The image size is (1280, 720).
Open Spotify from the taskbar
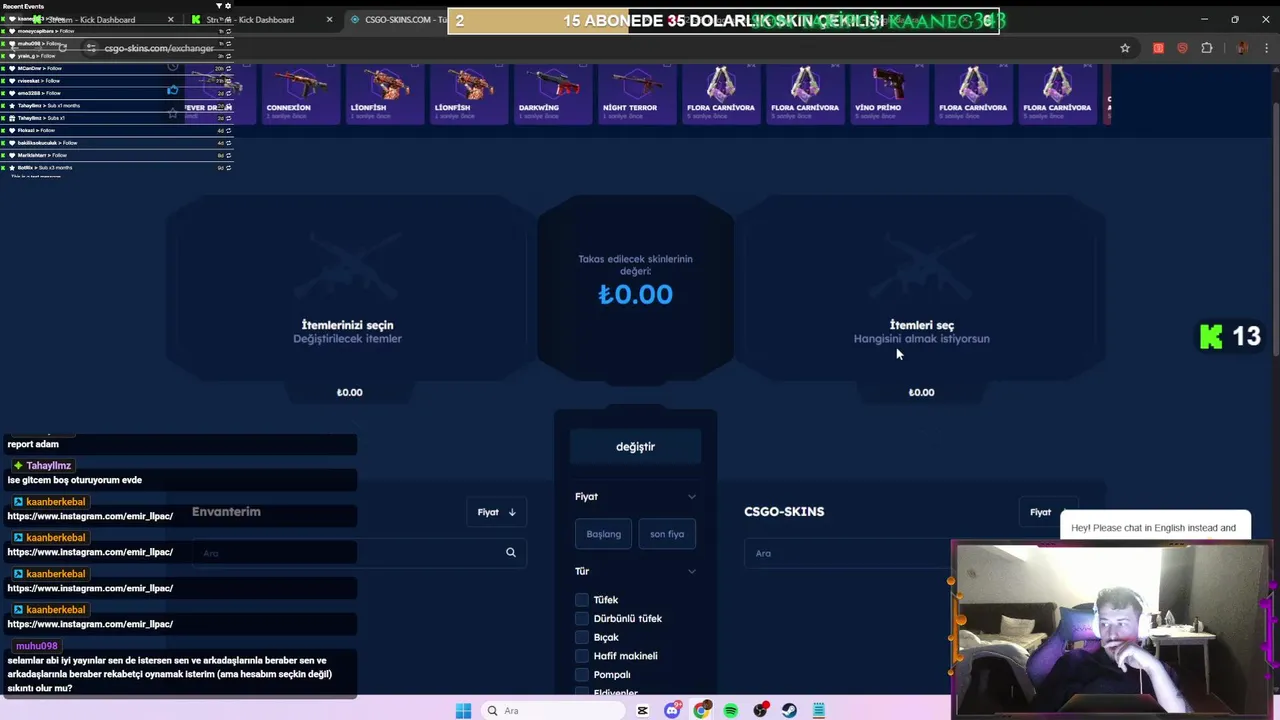click(x=731, y=711)
